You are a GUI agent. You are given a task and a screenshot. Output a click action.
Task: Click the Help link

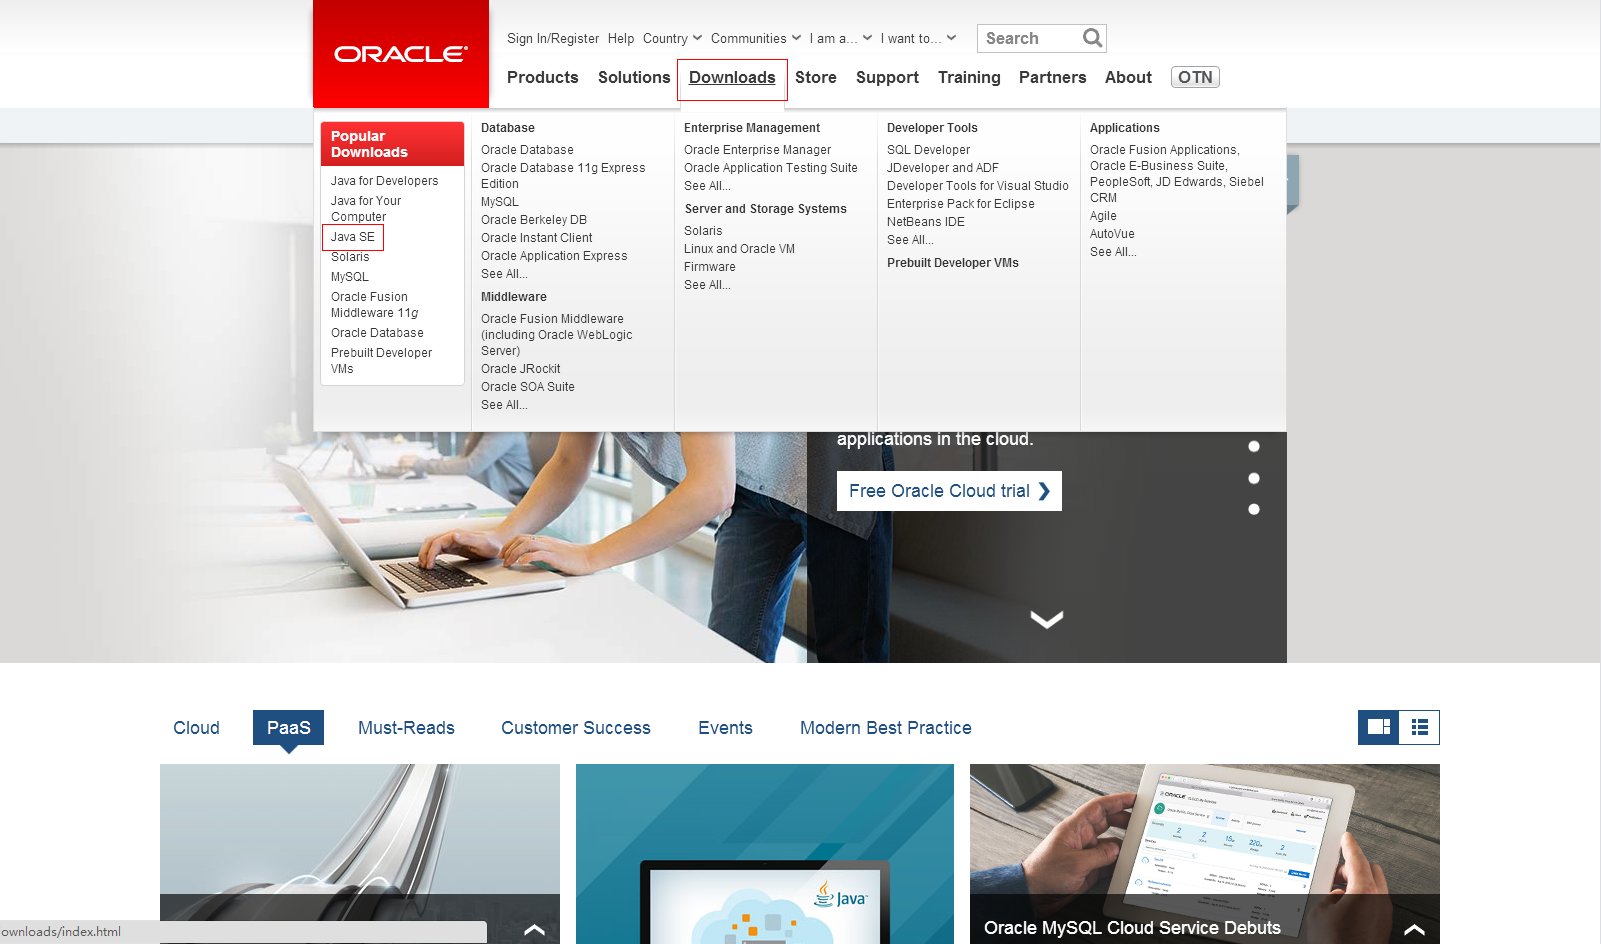click(x=621, y=38)
